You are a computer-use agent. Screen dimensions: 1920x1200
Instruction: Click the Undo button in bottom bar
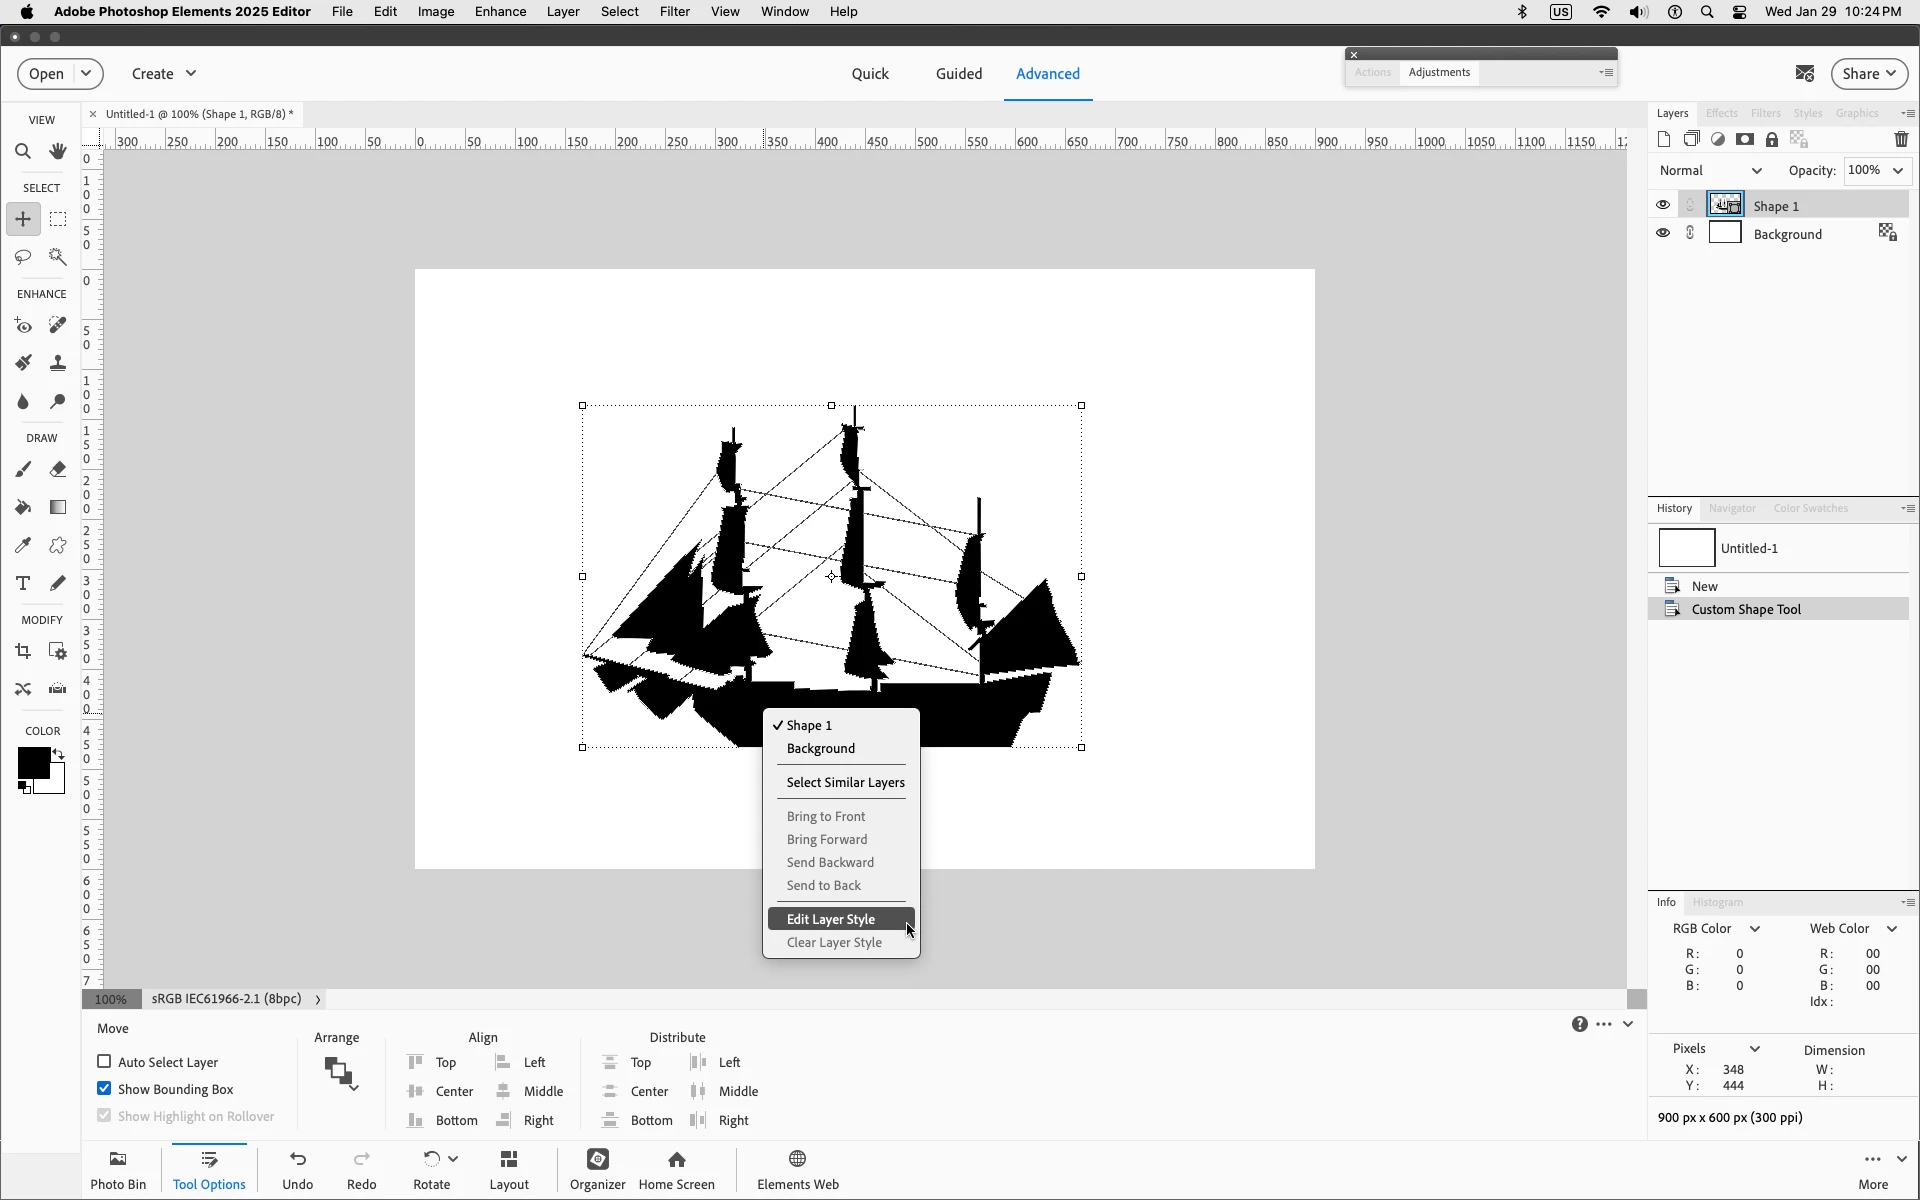coord(298,1169)
